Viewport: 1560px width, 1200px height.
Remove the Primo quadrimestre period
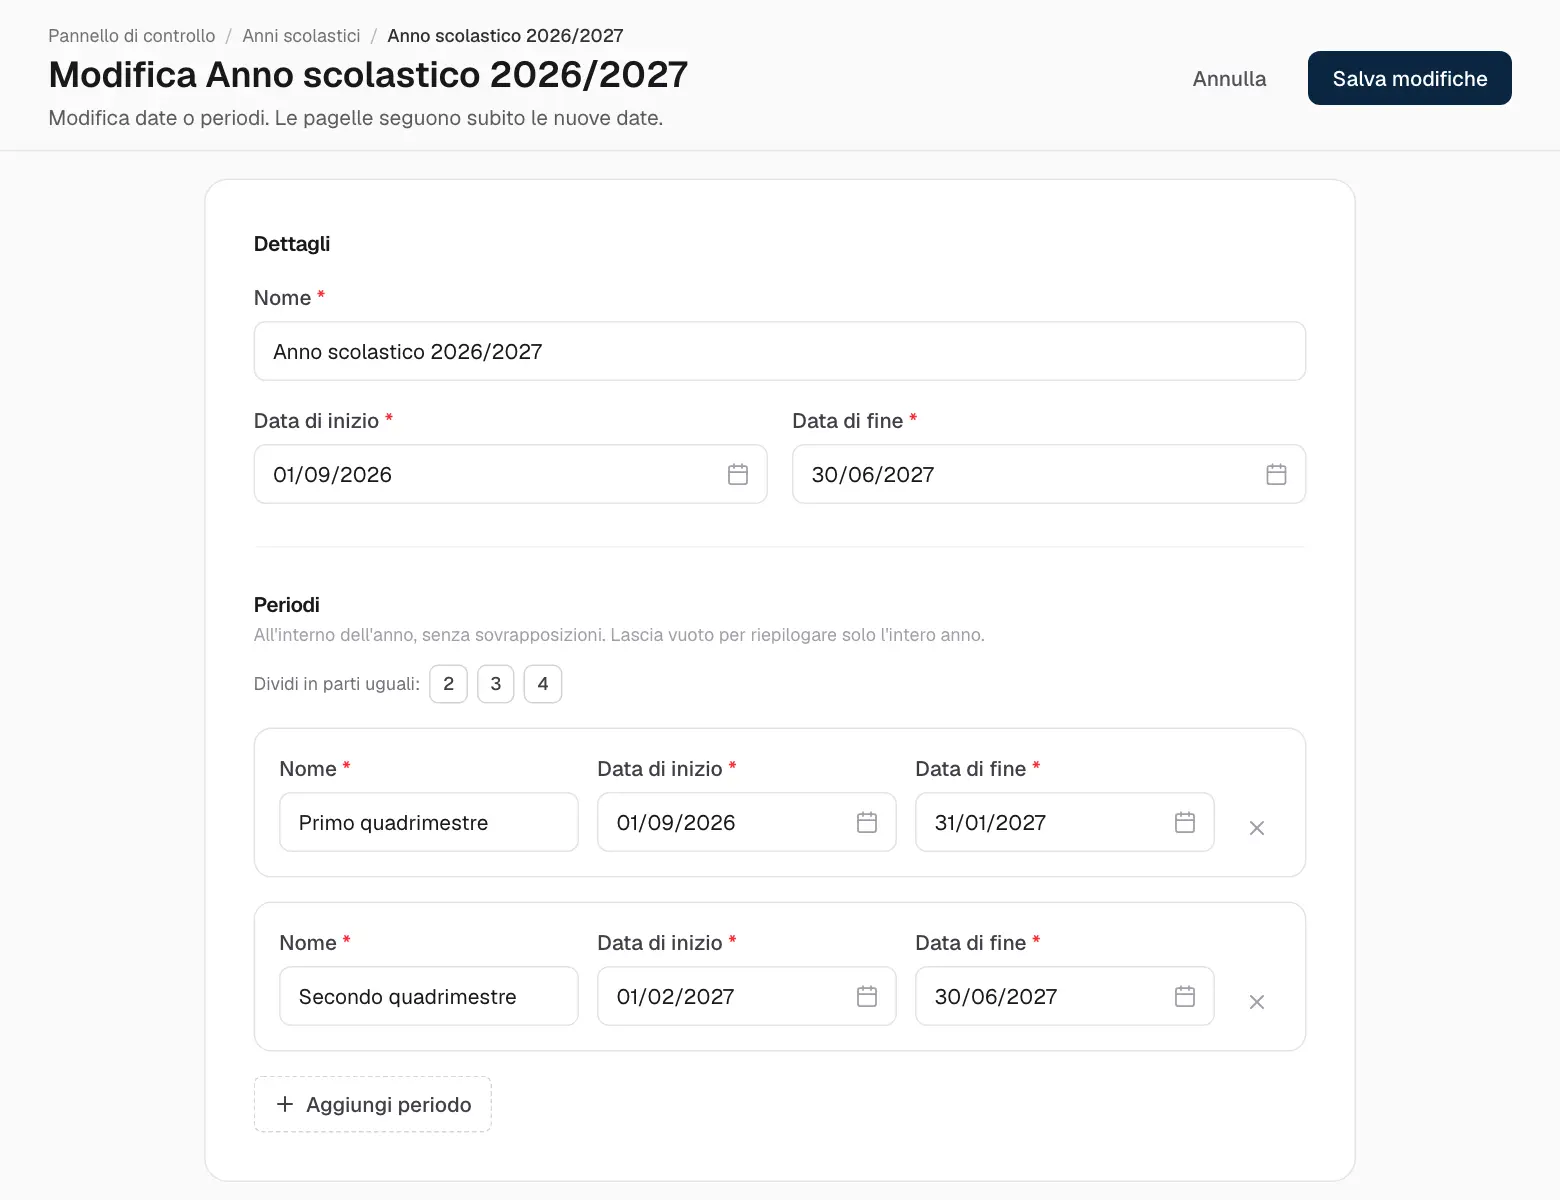tap(1257, 828)
